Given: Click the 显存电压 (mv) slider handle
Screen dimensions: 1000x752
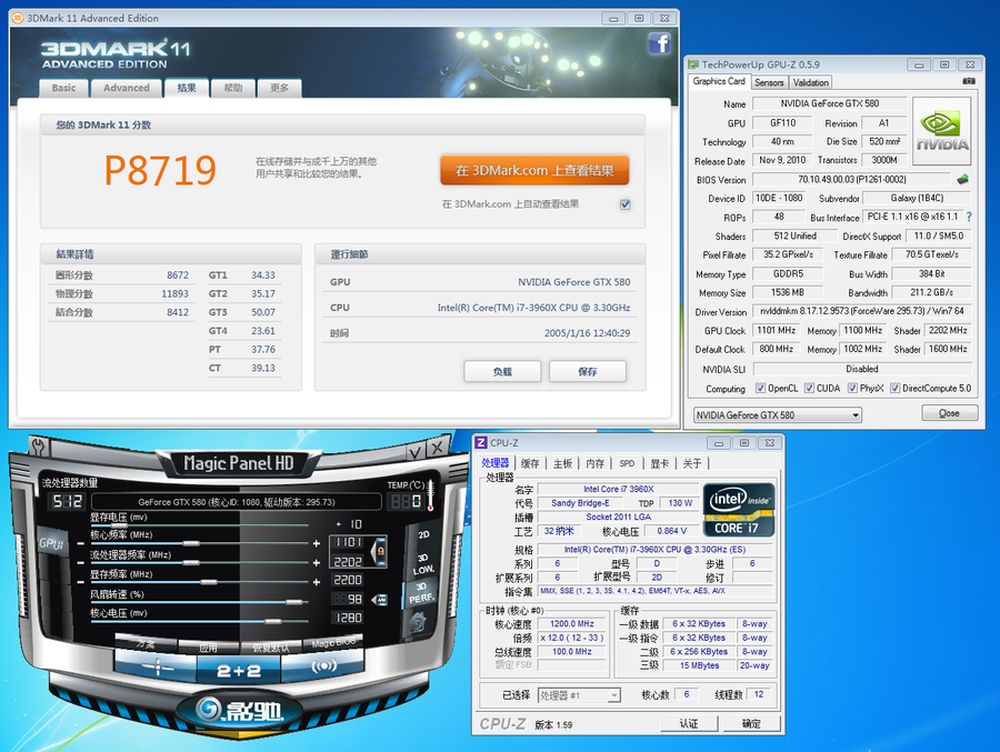Looking at the screenshot, I should (x=119, y=525).
